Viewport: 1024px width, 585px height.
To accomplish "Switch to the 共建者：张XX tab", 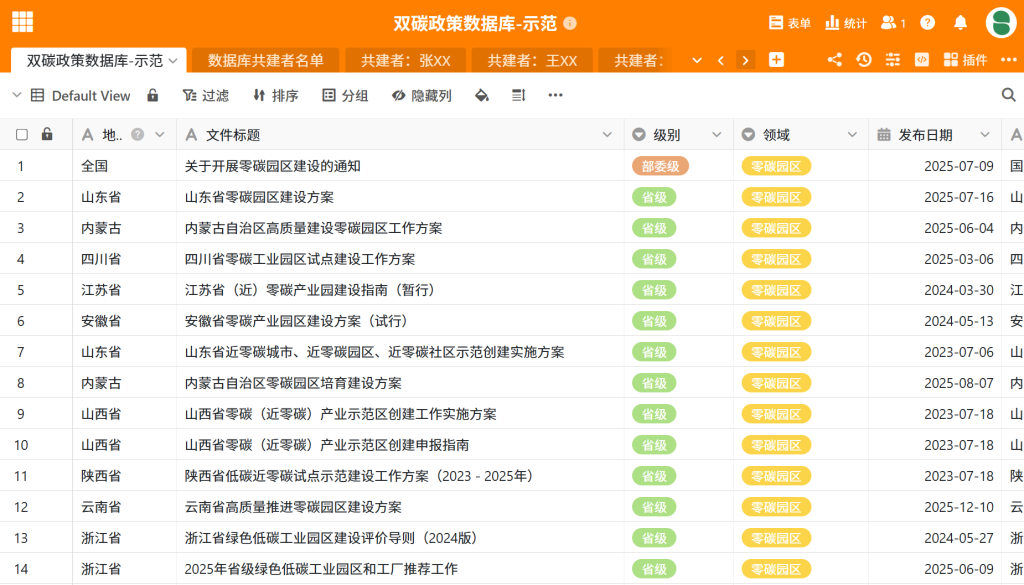I will [x=409, y=60].
